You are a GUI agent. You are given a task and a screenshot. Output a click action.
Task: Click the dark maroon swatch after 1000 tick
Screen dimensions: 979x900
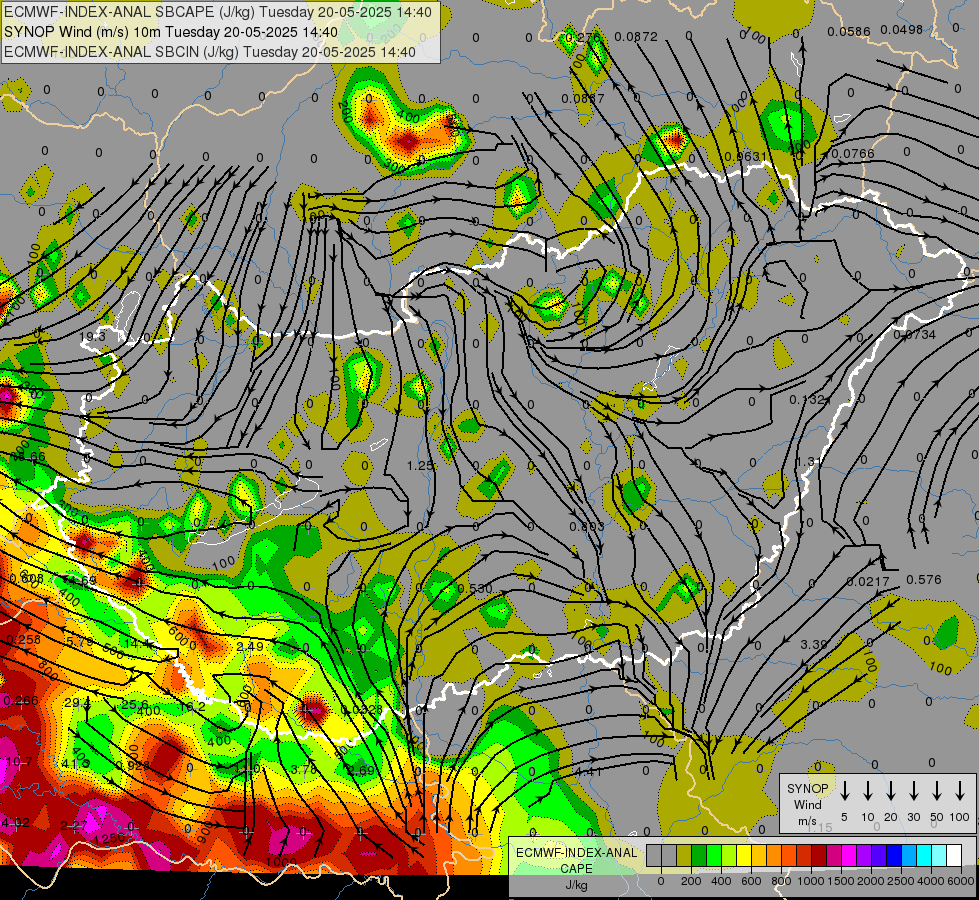click(819, 856)
